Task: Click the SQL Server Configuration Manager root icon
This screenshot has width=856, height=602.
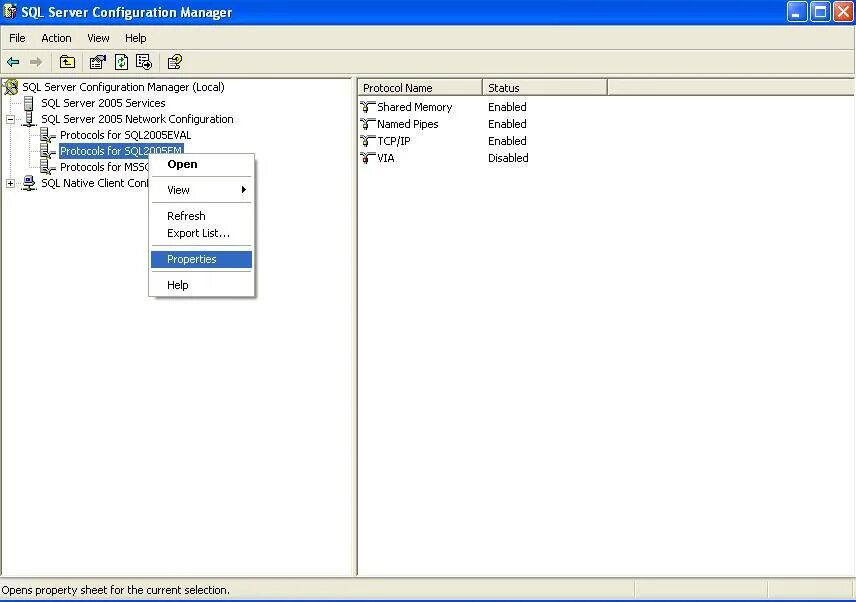Action: click(x=11, y=87)
